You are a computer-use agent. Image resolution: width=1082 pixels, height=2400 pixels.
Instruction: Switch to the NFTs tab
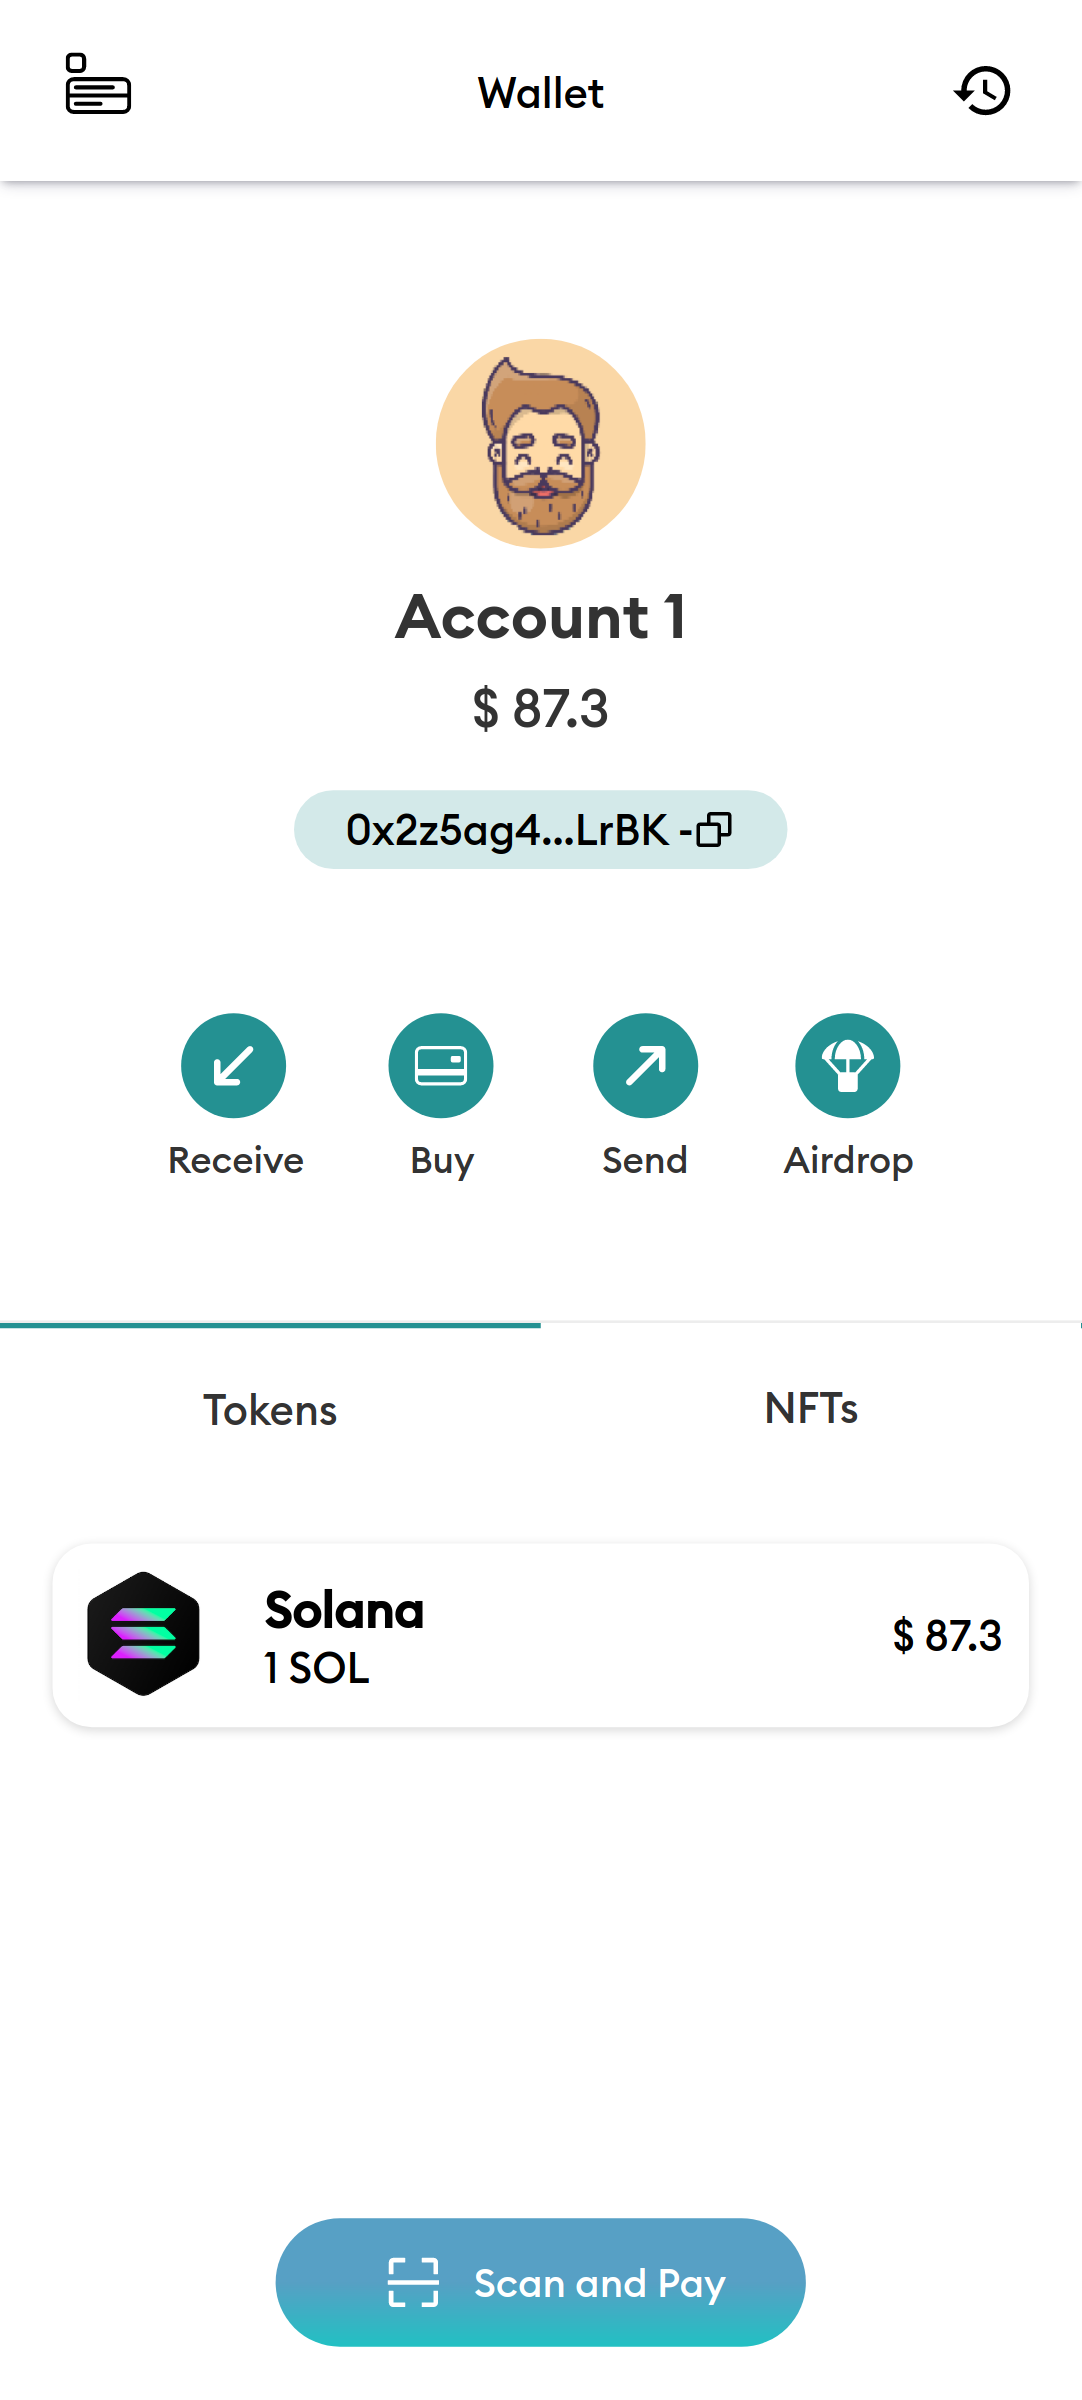[x=811, y=1408]
